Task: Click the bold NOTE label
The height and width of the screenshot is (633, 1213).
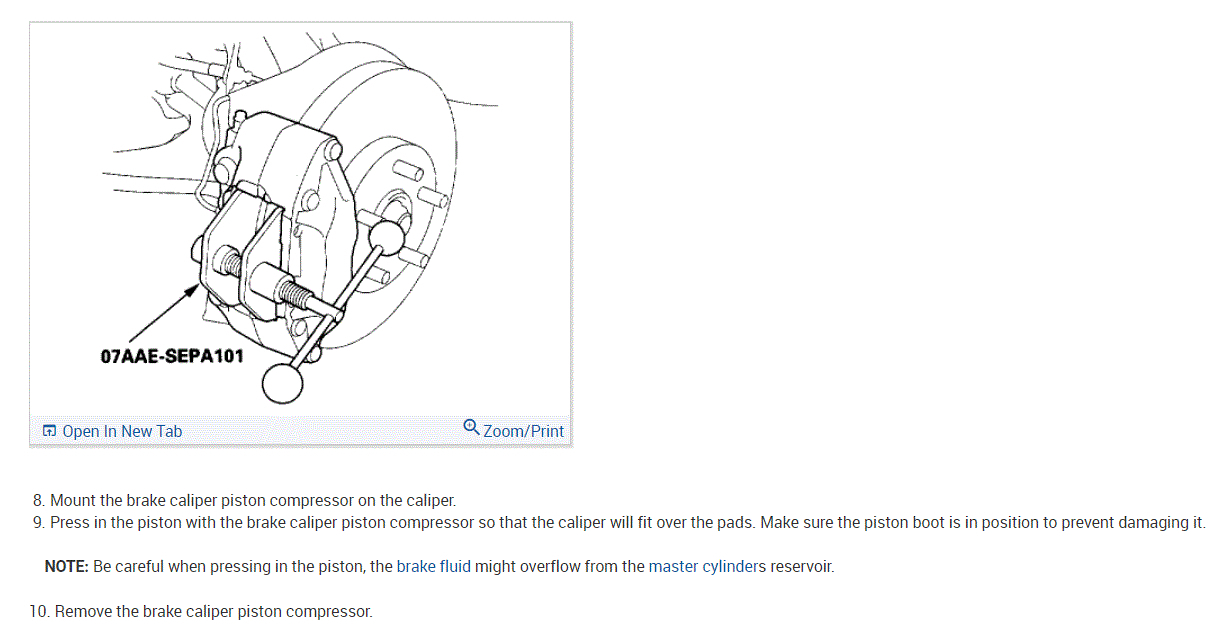Action: tap(67, 566)
